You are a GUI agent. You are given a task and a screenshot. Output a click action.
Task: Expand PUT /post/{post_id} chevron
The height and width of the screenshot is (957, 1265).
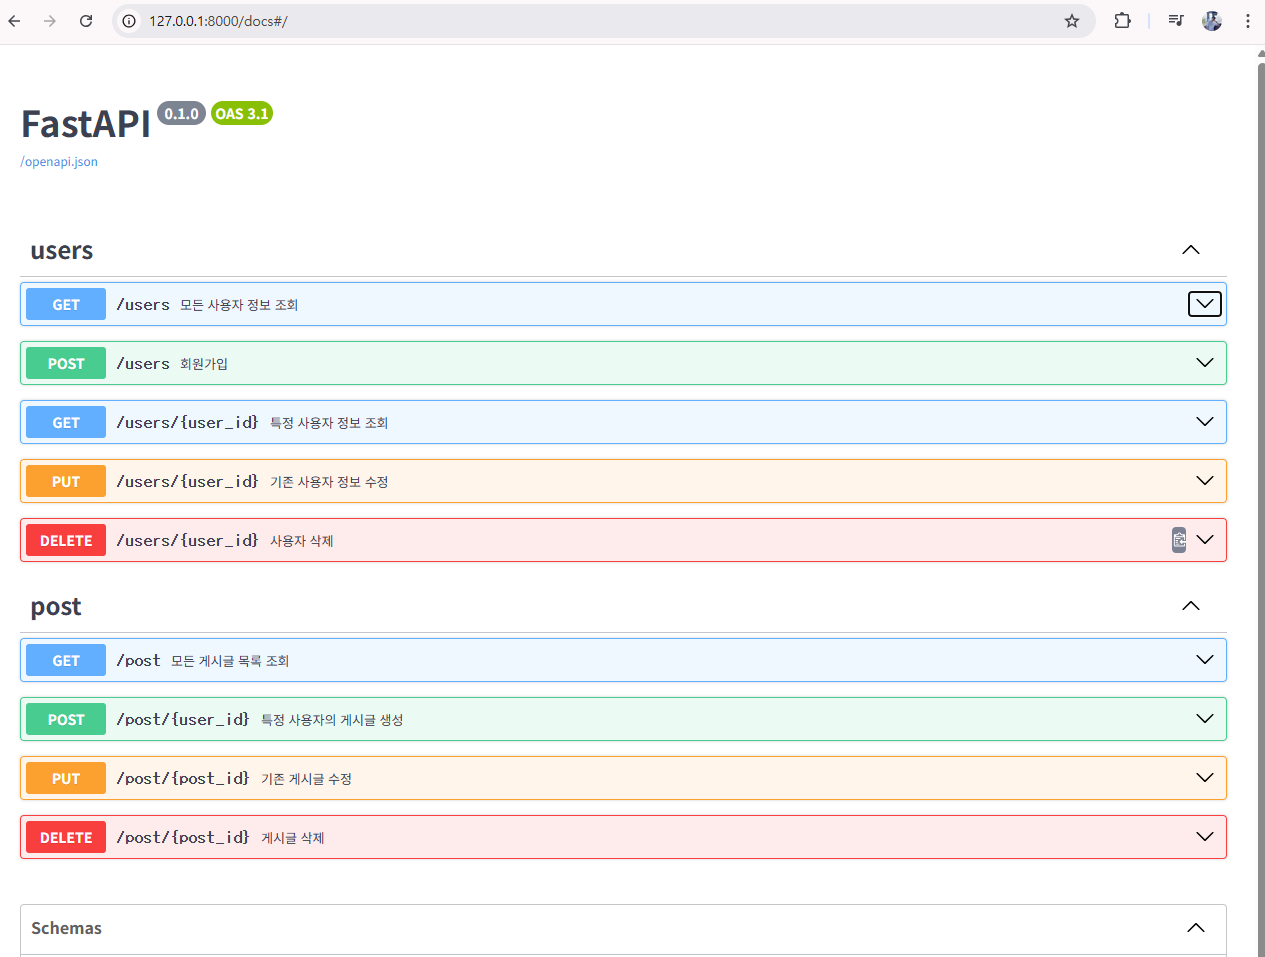(x=1205, y=778)
